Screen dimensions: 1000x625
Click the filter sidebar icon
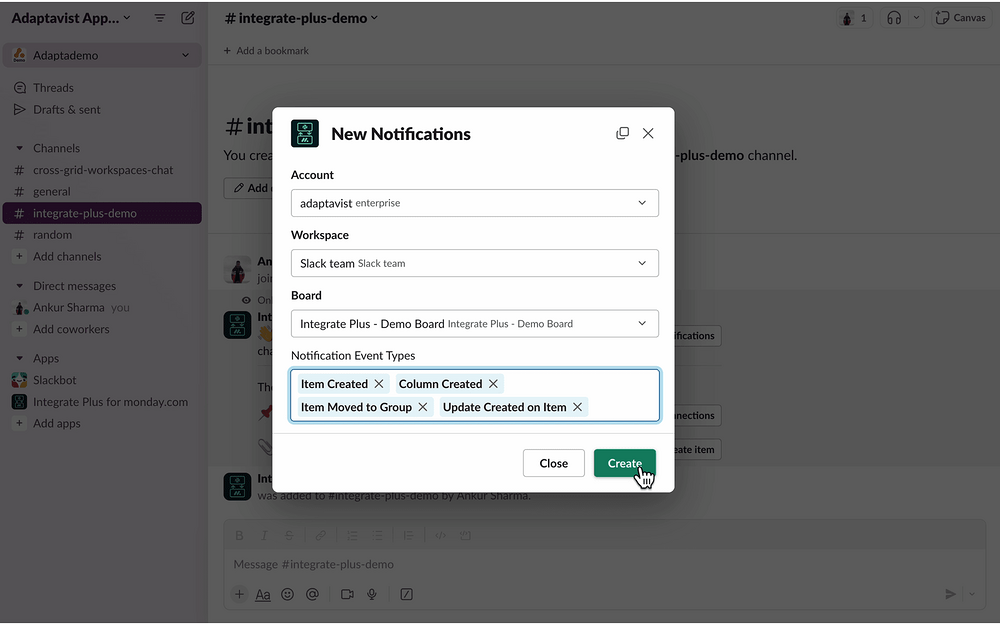point(160,18)
